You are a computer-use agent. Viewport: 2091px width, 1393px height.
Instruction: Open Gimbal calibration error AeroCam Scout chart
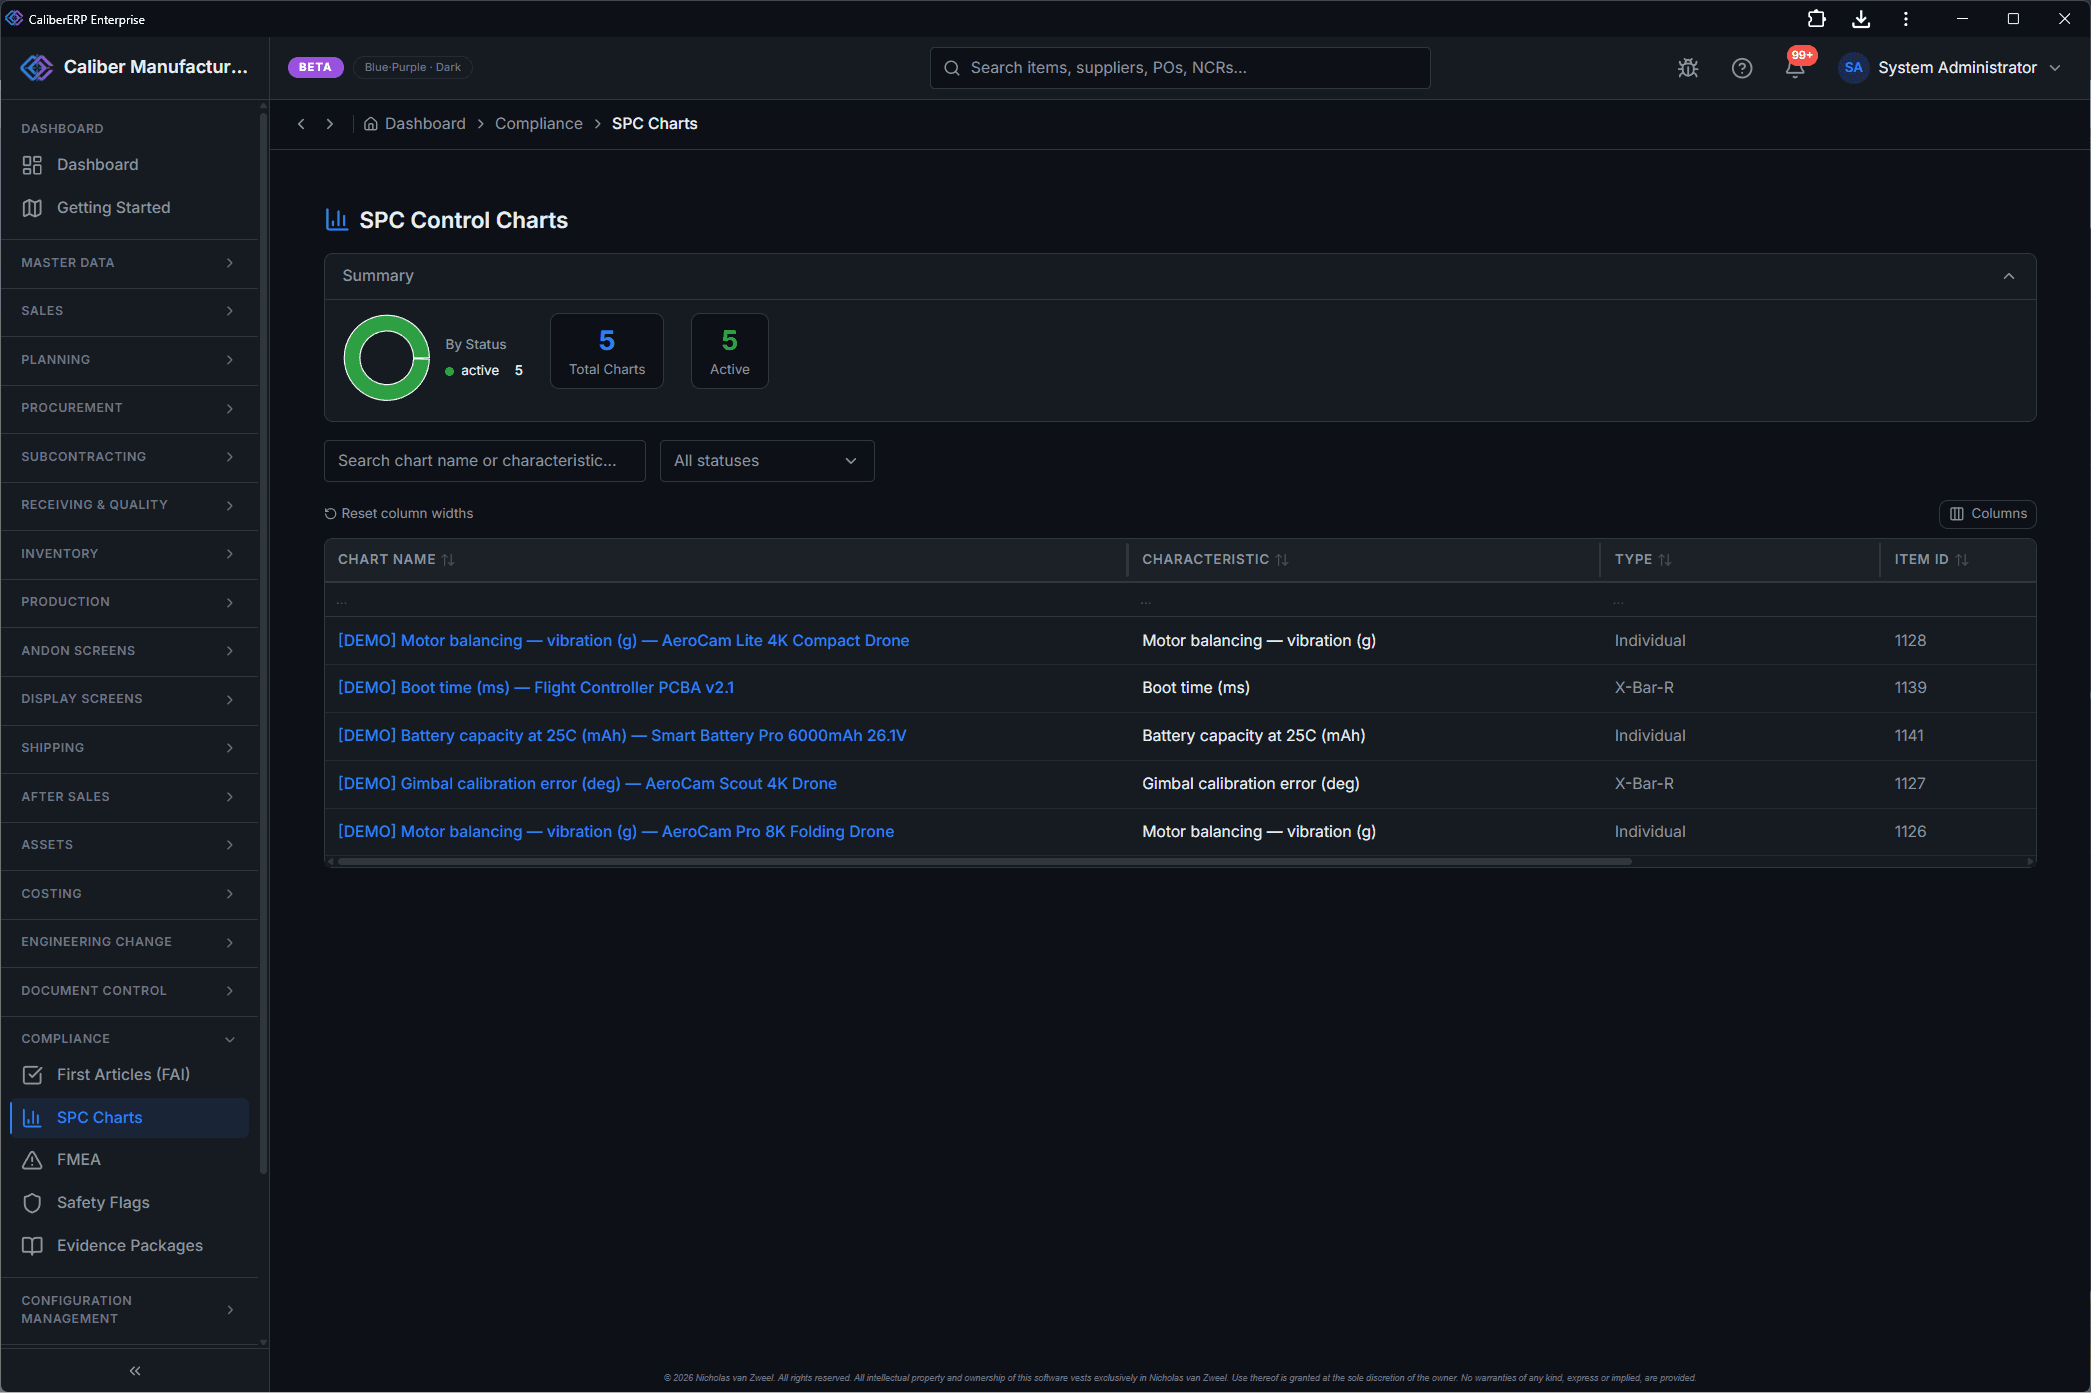pyautogui.click(x=587, y=784)
